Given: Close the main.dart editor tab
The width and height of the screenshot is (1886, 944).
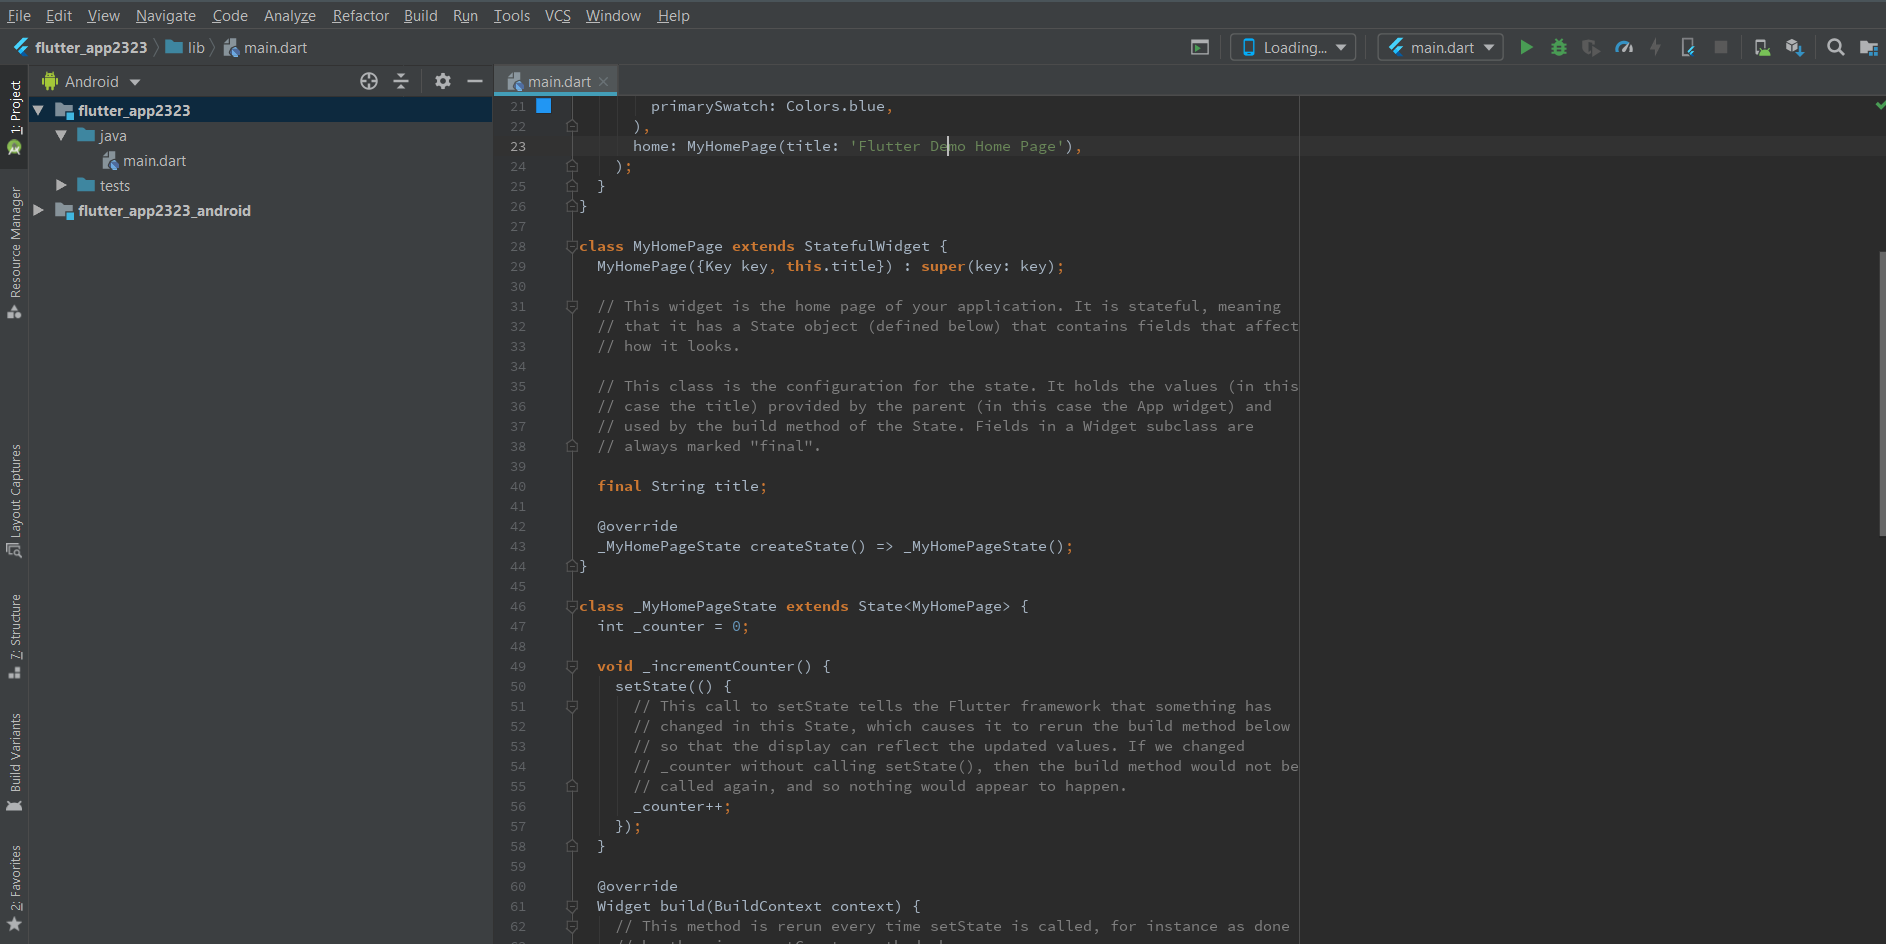Looking at the screenshot, I should coord(603,82).
